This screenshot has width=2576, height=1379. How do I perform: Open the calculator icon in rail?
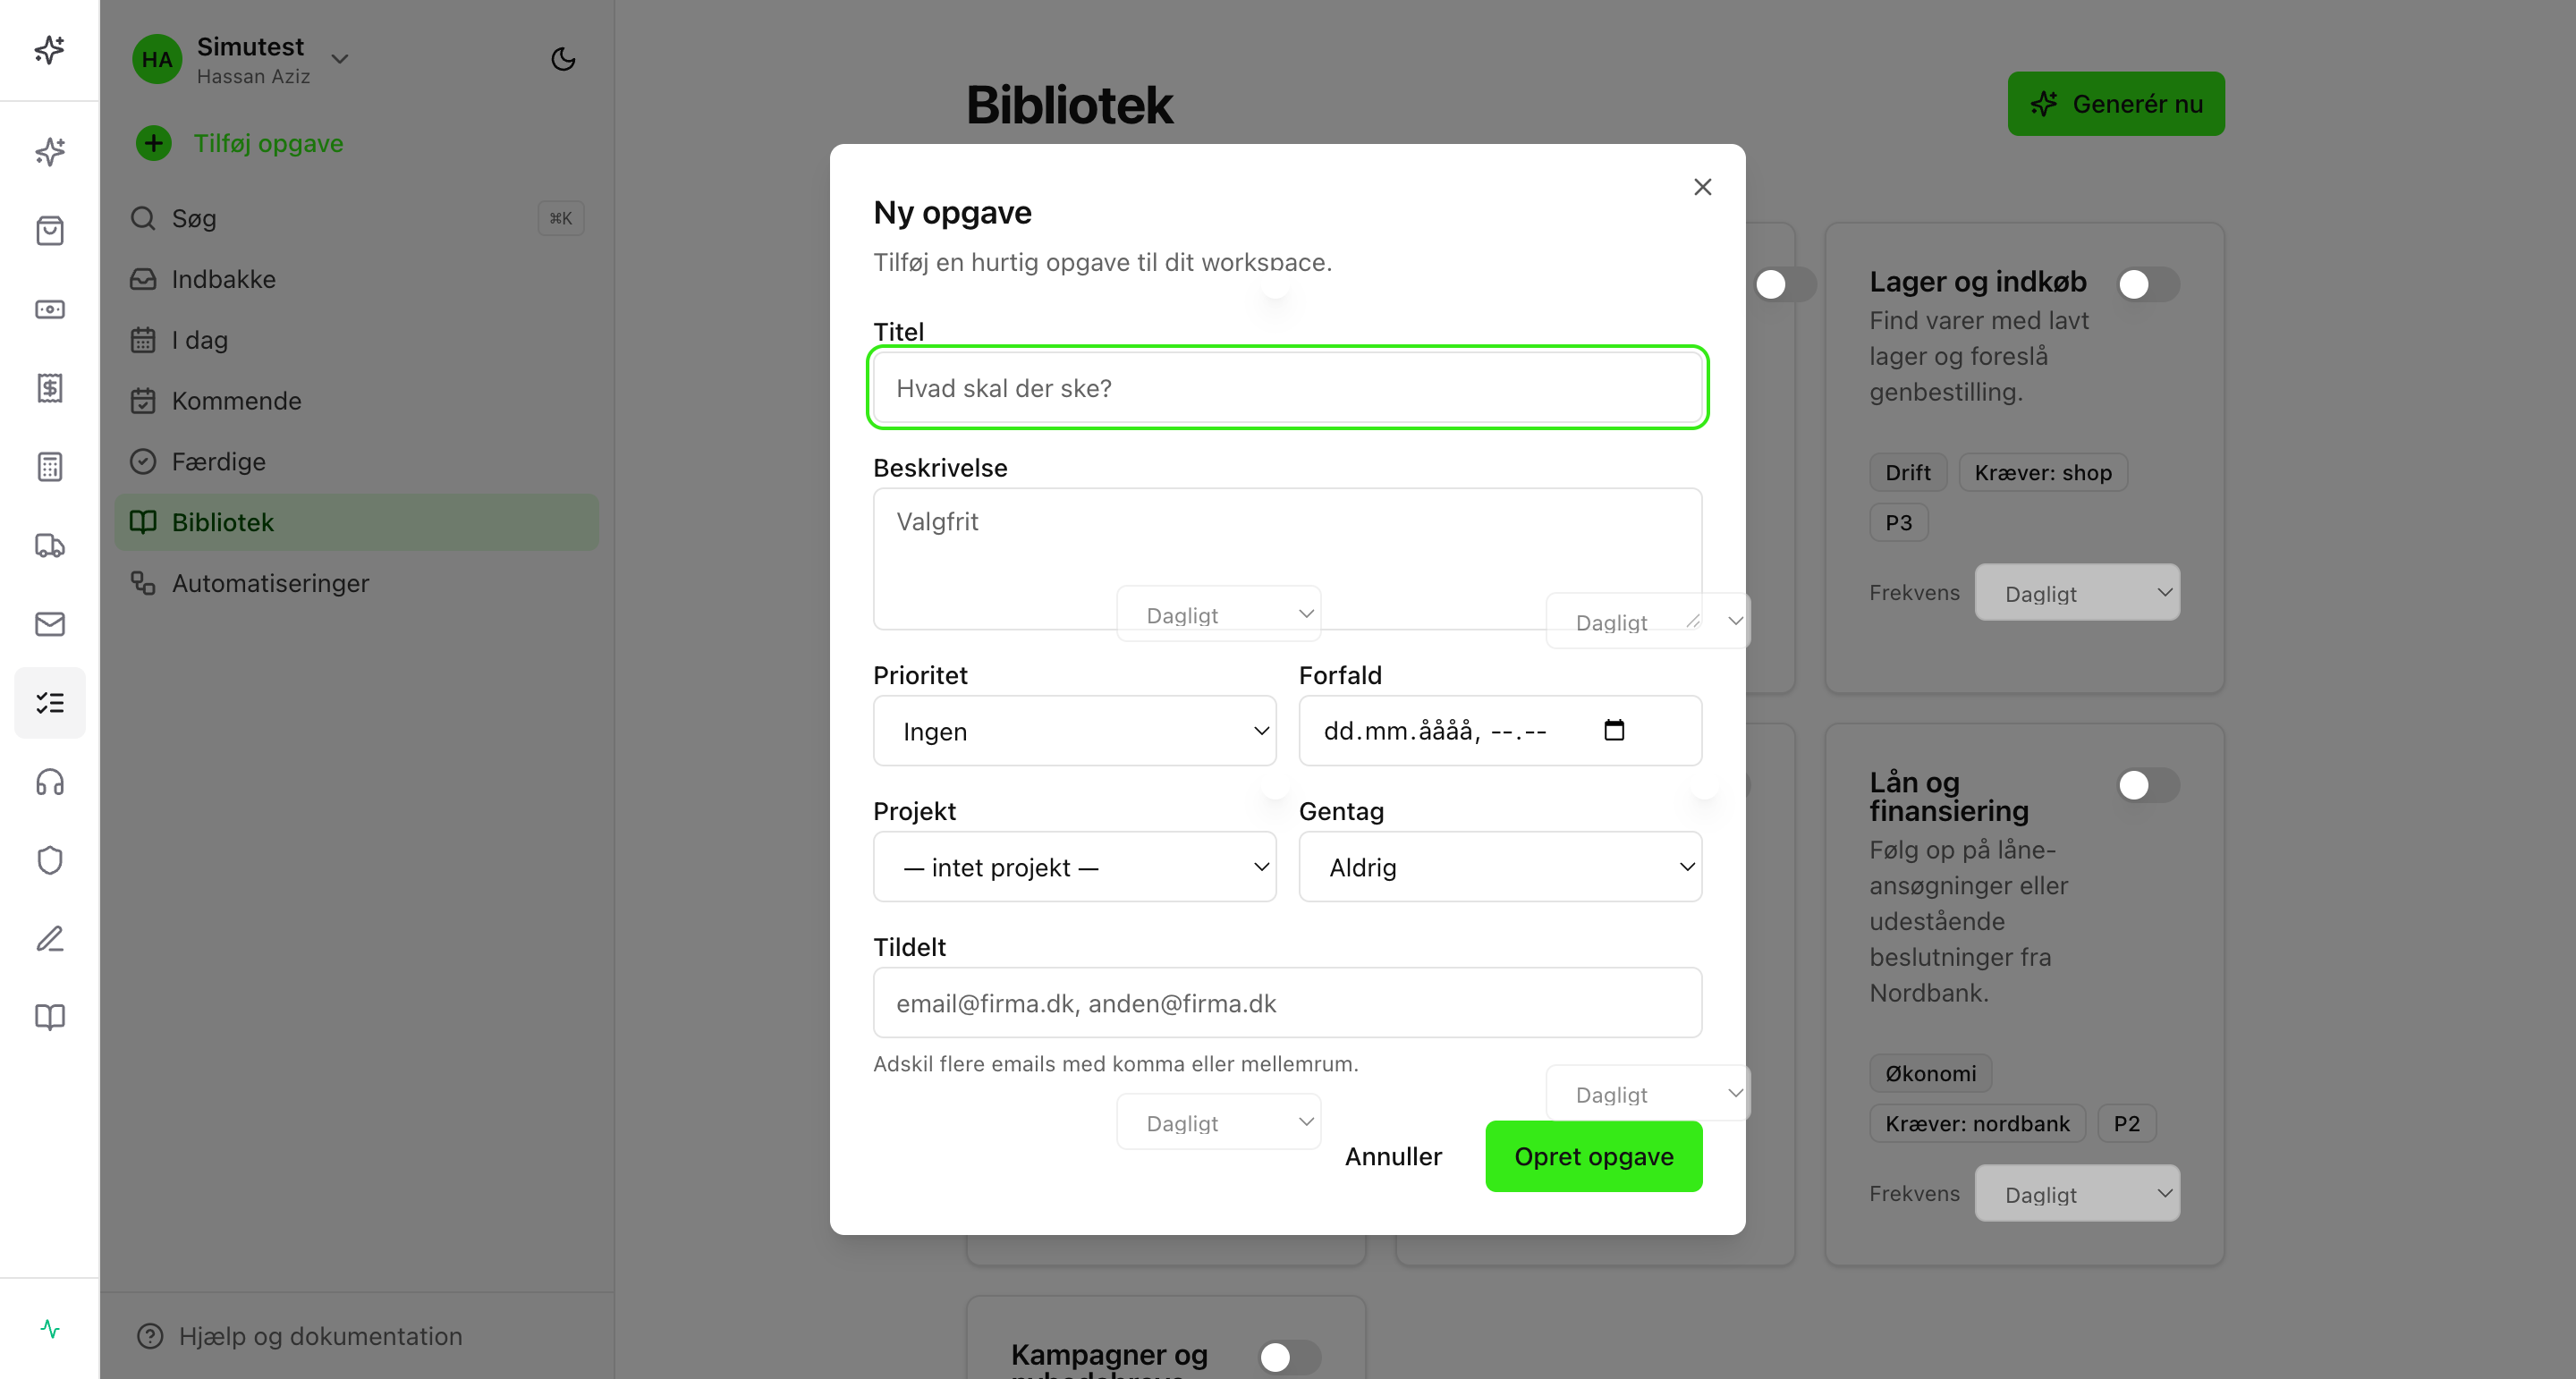tap(49, 466)
